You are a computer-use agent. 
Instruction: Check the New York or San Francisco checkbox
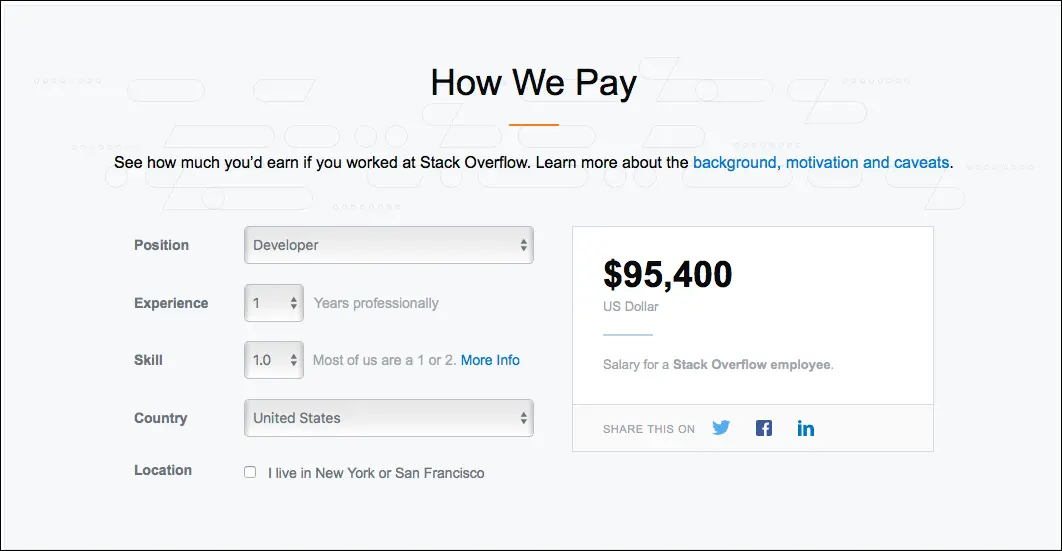(x=250, y=472)
